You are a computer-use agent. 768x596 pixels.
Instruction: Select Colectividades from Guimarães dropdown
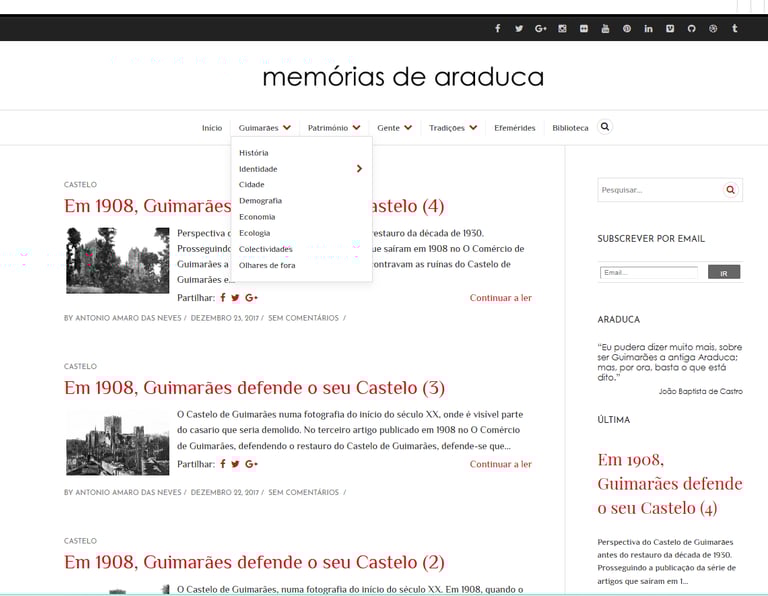265,249
